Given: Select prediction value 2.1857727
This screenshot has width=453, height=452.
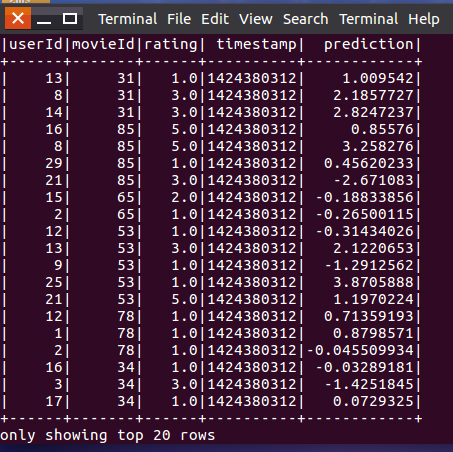Looking at the screenshot, I should pyautogui.click(x=373, y=96).
